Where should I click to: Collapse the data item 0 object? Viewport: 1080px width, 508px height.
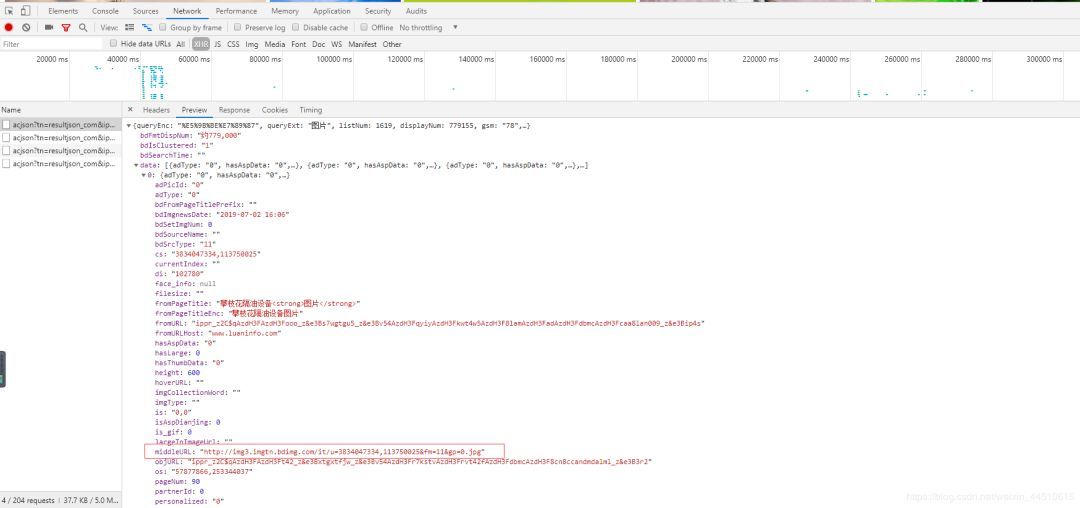[143, 176]
